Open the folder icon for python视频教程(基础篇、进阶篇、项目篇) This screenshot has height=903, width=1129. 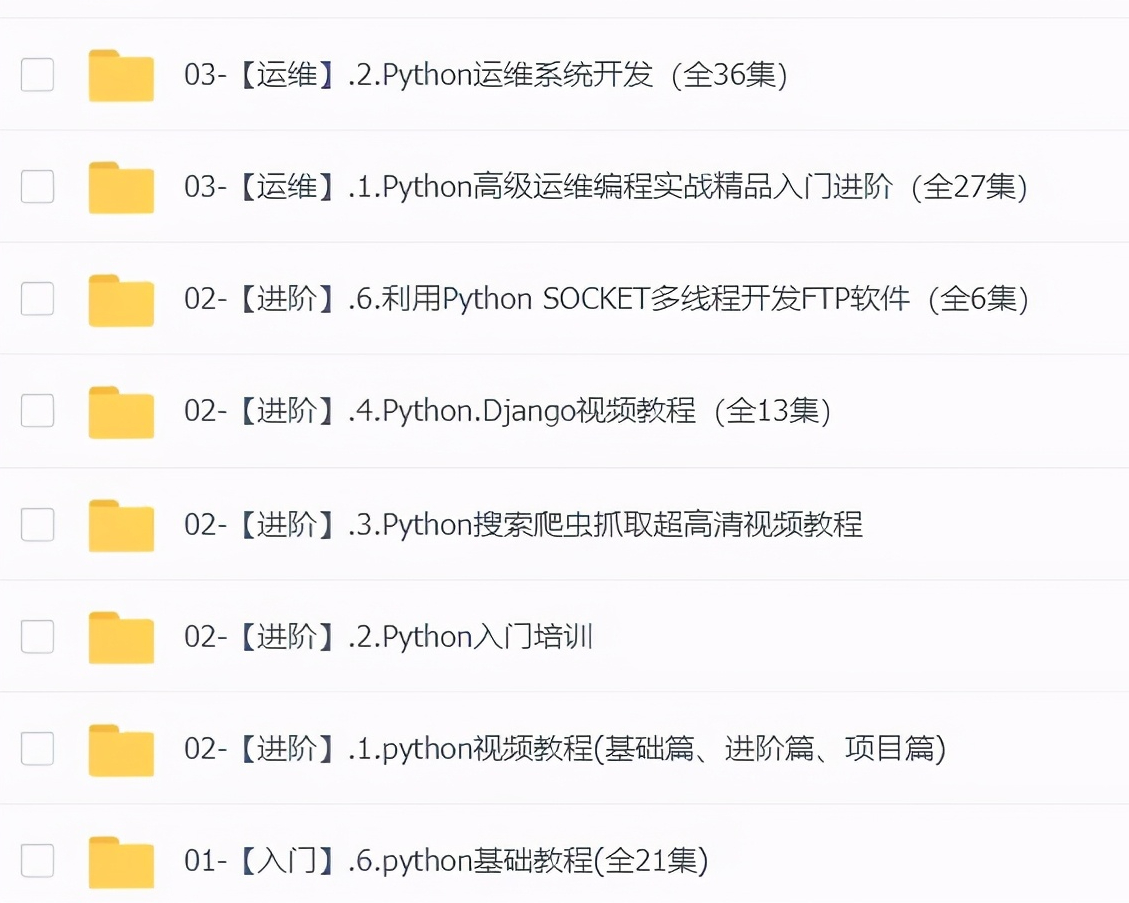(120, 749)
